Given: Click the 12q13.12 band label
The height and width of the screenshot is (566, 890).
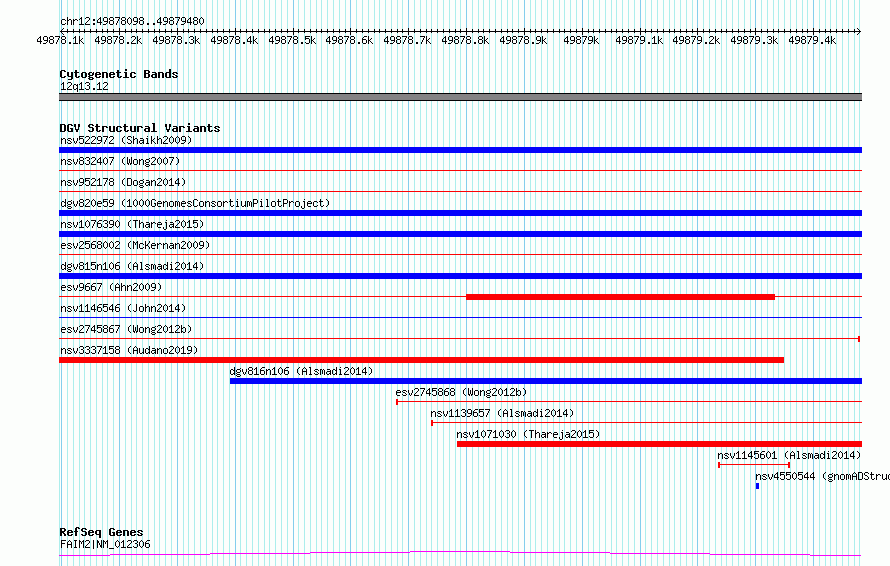Looking at the screenshot, I should click(x=84, y=86).
